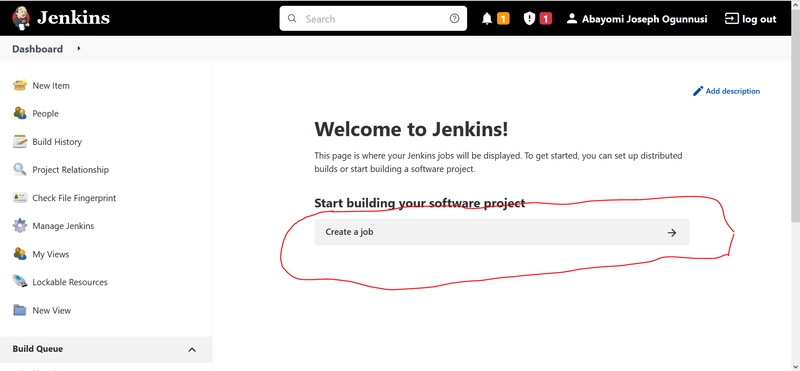Click Start building your software project heading
This screenshot has width=800, height=371.
pos(419,203)
